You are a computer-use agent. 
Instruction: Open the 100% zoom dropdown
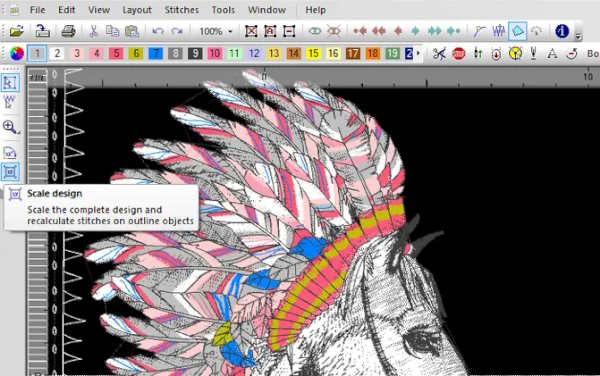tap(230, 31)
